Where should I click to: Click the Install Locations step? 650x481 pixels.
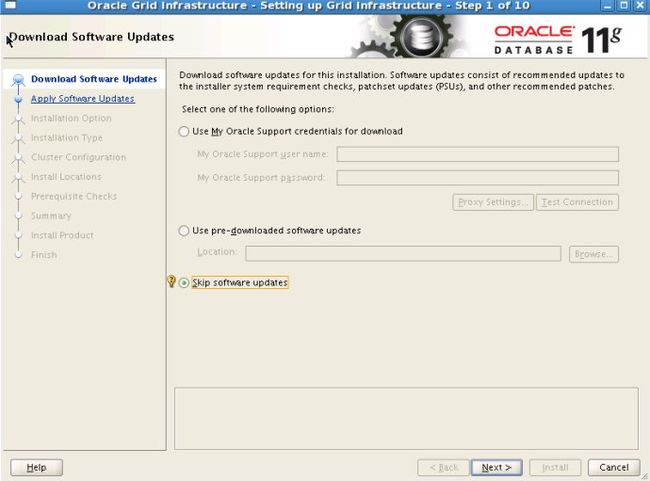point(66,177)
